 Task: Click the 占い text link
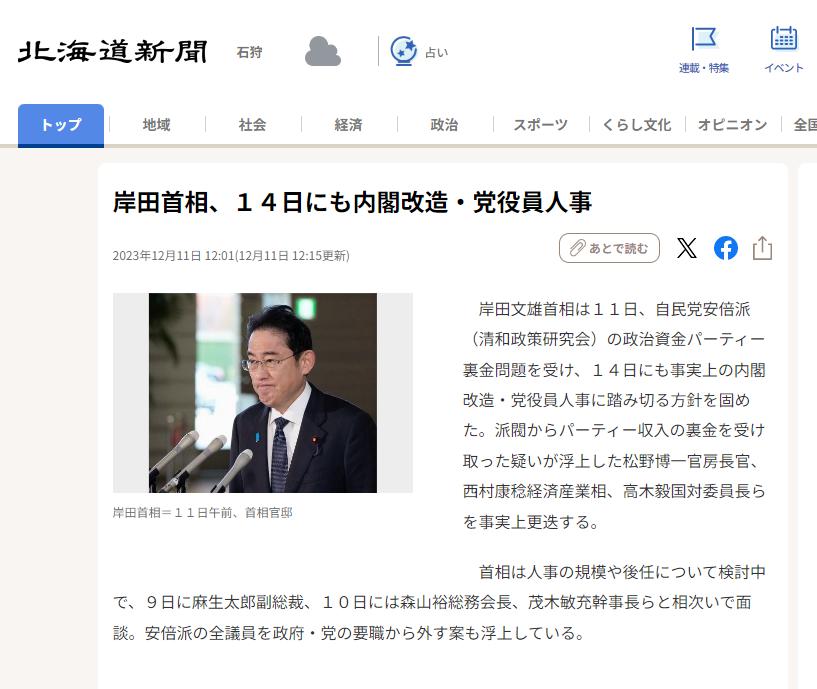click(437, 52)
